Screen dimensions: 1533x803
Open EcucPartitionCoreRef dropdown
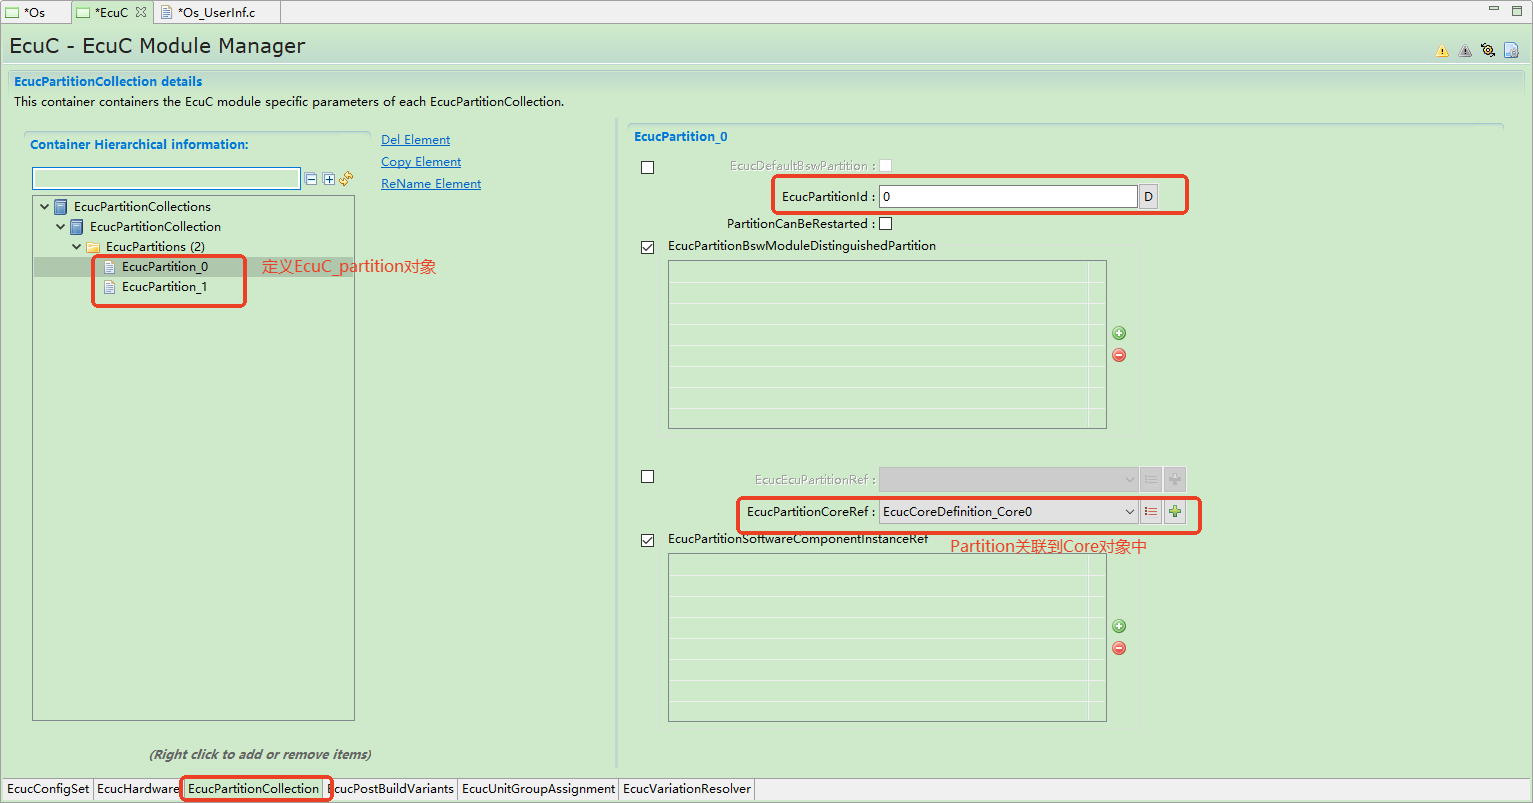coord(1129,512)
